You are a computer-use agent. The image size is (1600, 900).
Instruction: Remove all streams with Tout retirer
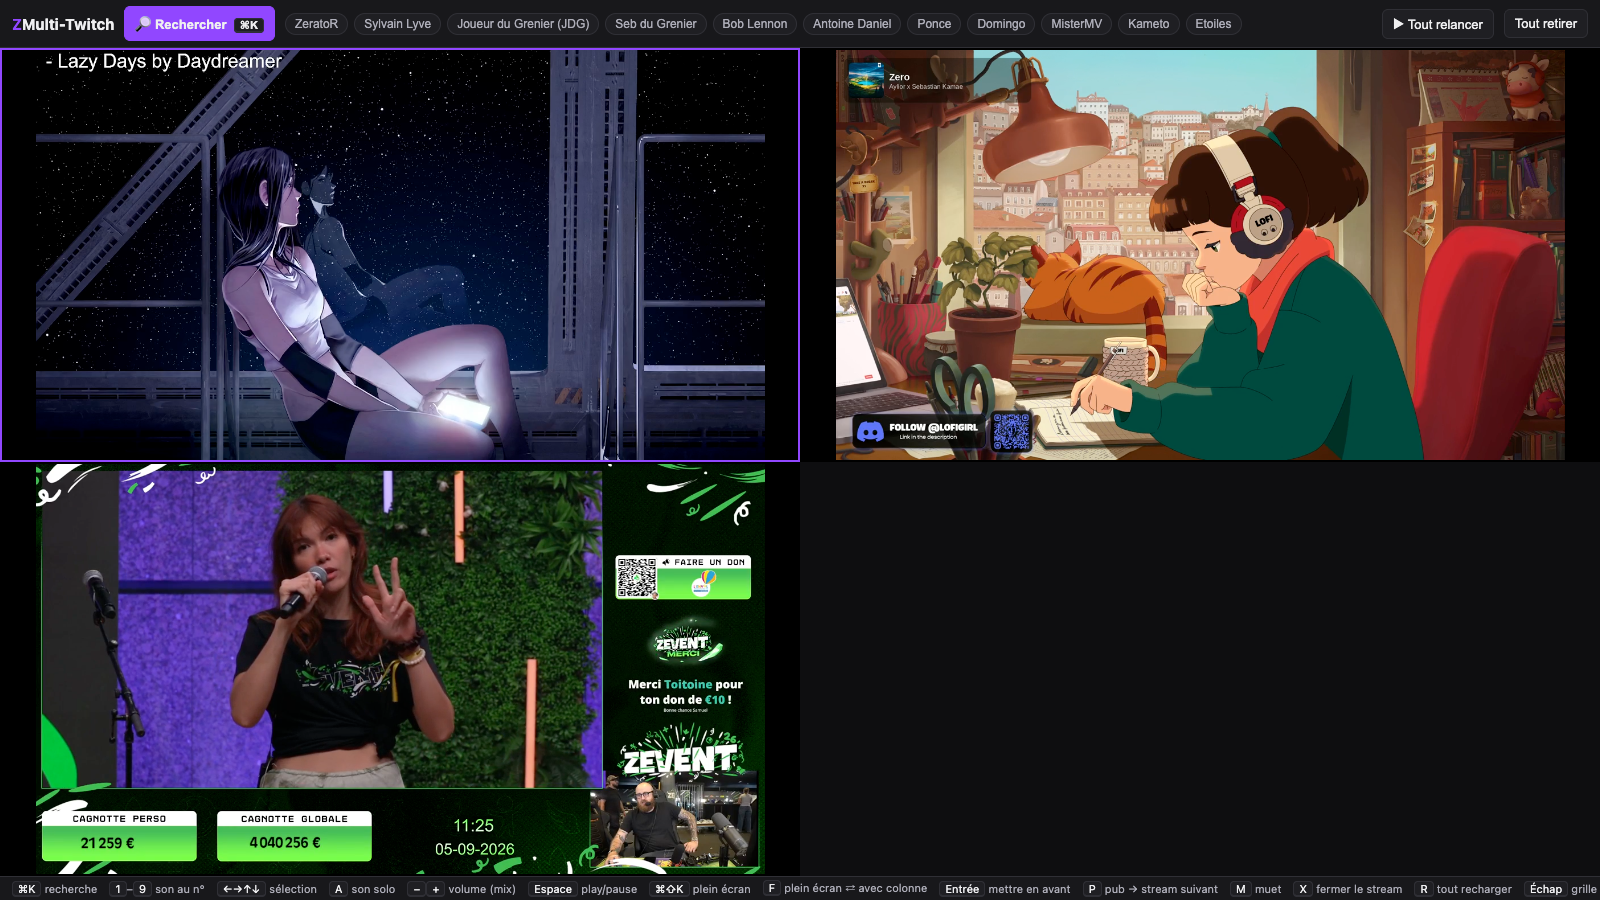(x=1545, y=24)
